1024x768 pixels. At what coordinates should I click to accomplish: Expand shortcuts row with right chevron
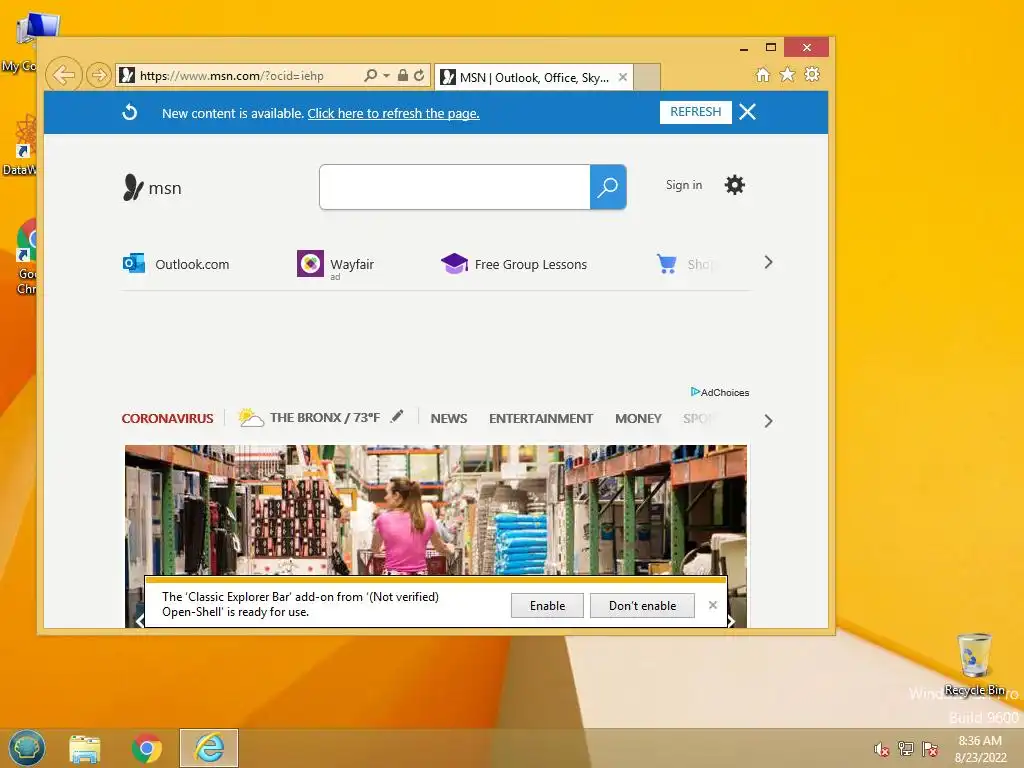[x=768, y=263]
